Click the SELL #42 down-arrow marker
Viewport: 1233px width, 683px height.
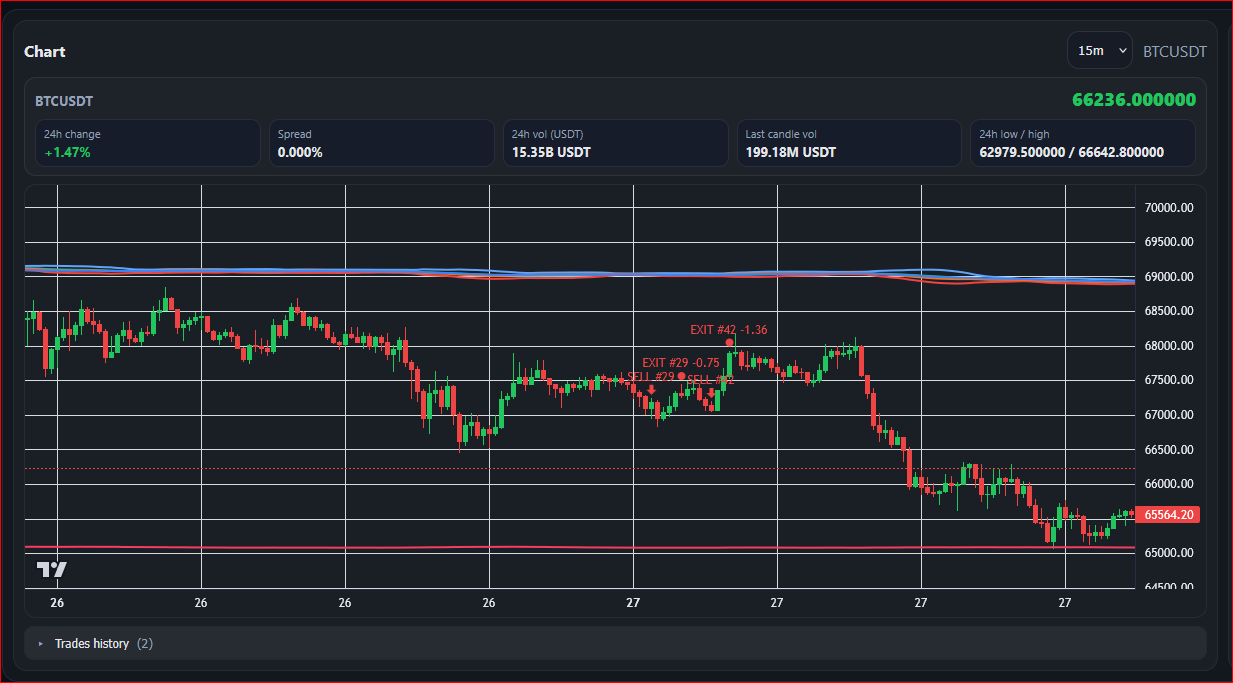(711, 393)
